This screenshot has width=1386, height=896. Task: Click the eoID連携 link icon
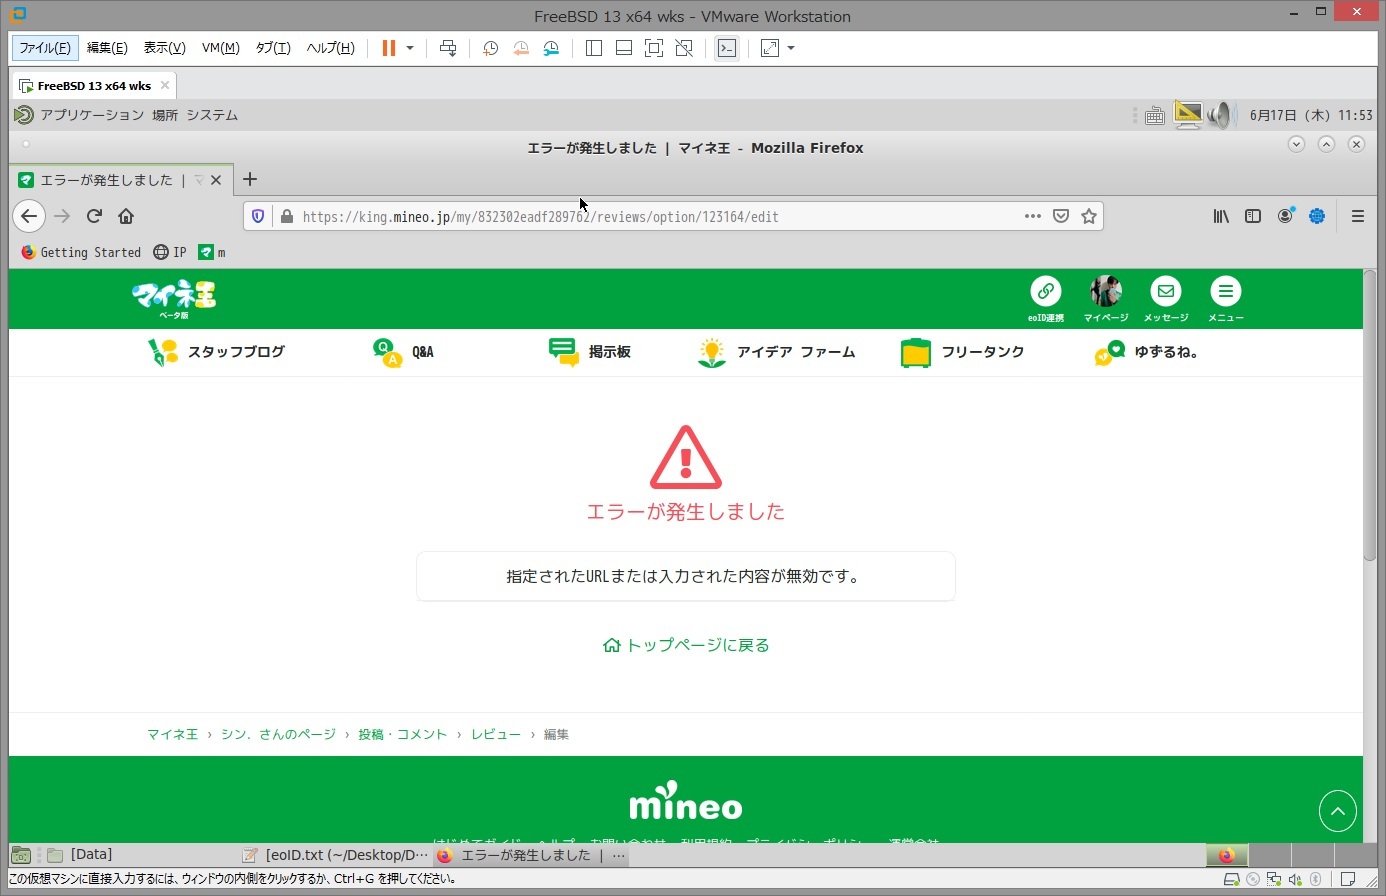(1045, 291)
